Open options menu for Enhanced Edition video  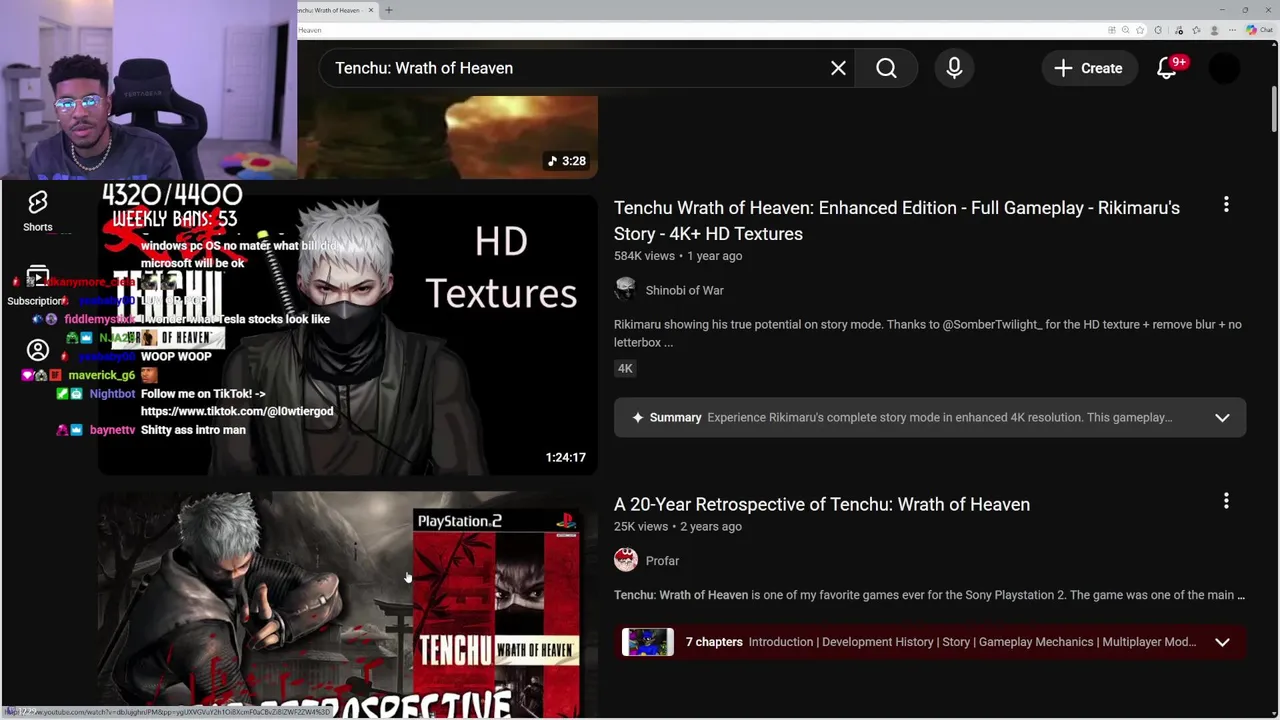click(1226, 205)
